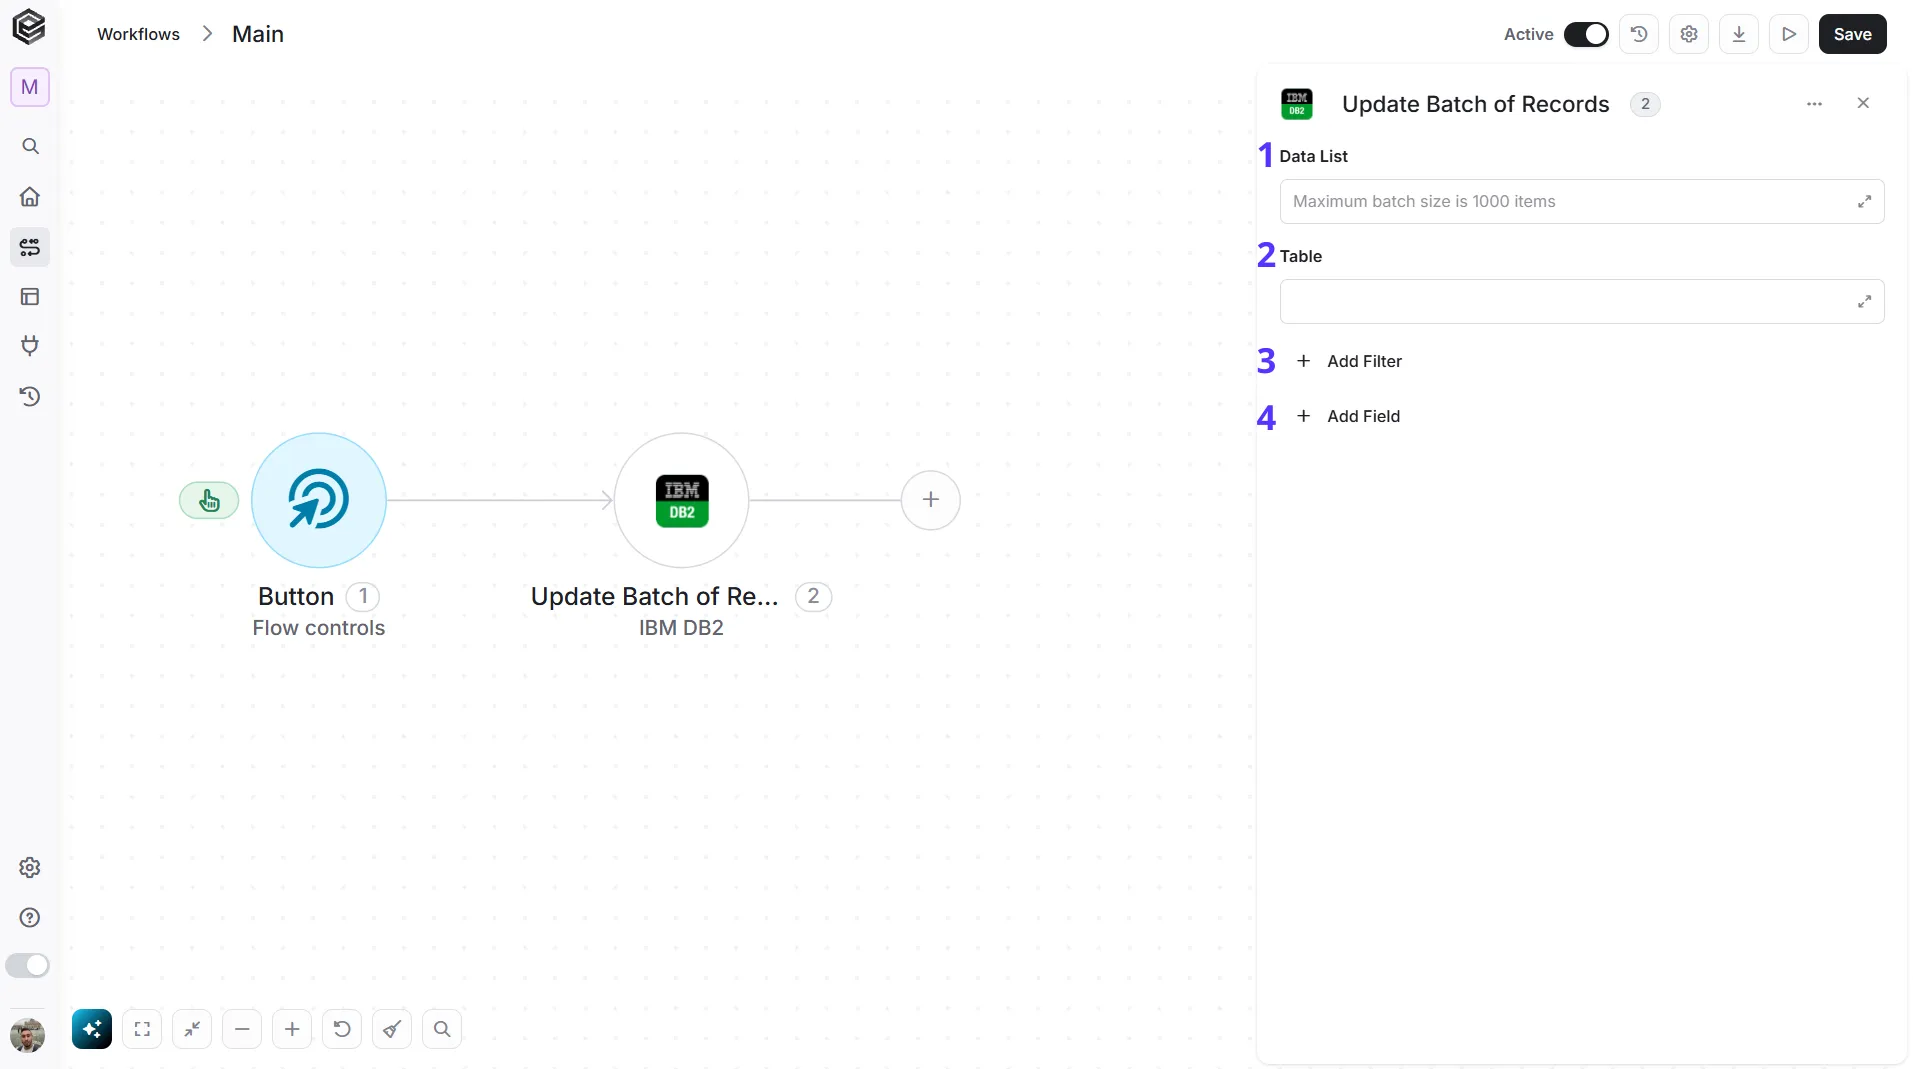Select the Button trigger node
The image size is (1913, 1069).
coord(319,500)
